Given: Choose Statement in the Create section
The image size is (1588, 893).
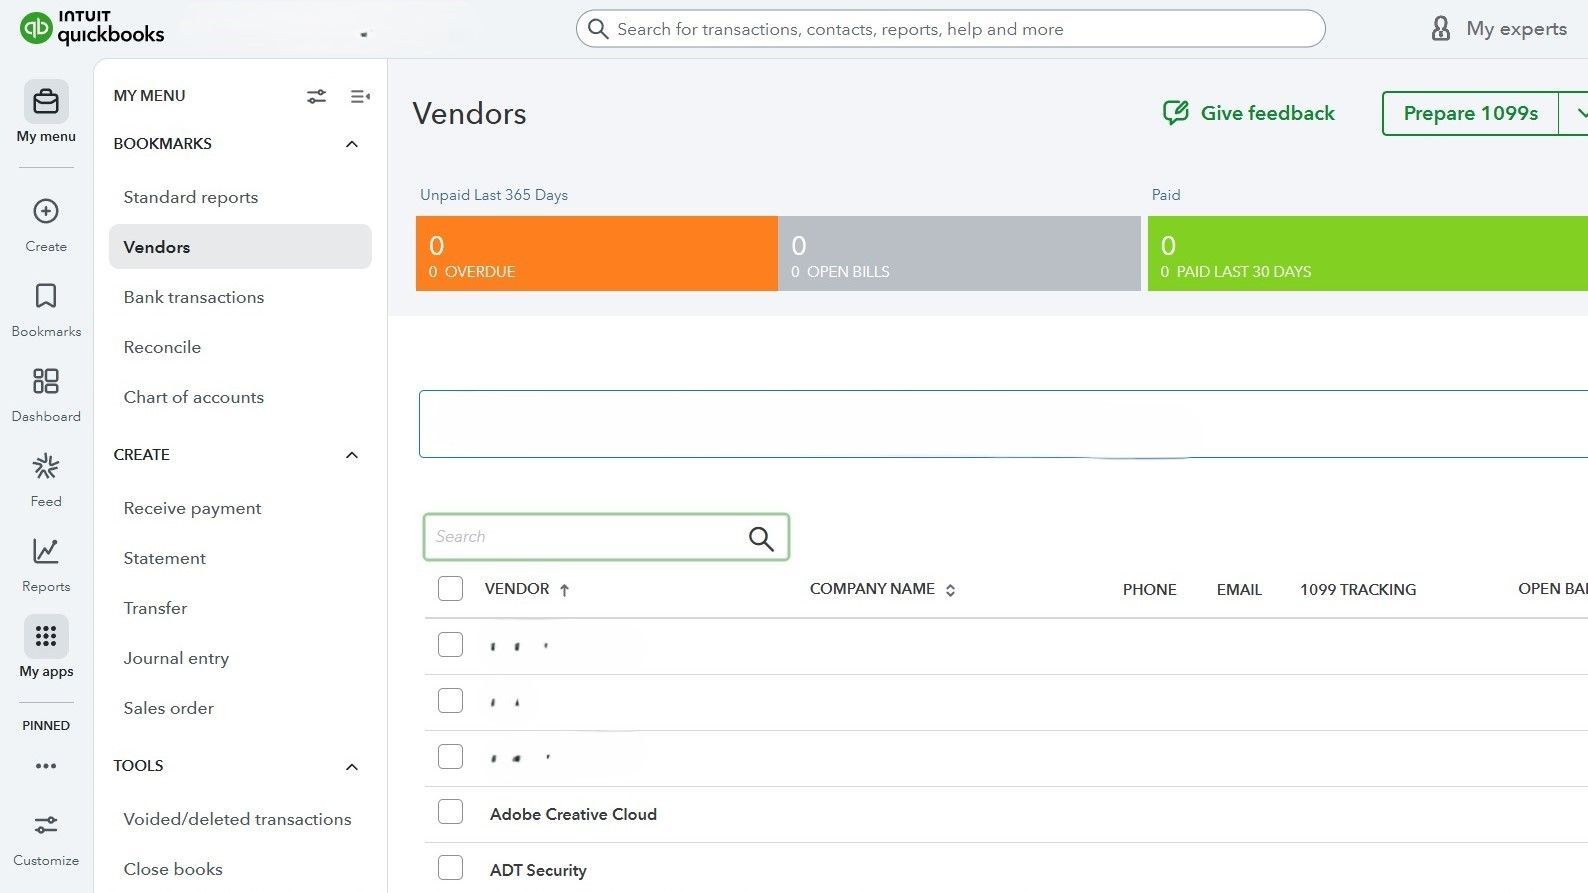Looking at the screenshot, I should coord(165,558).
